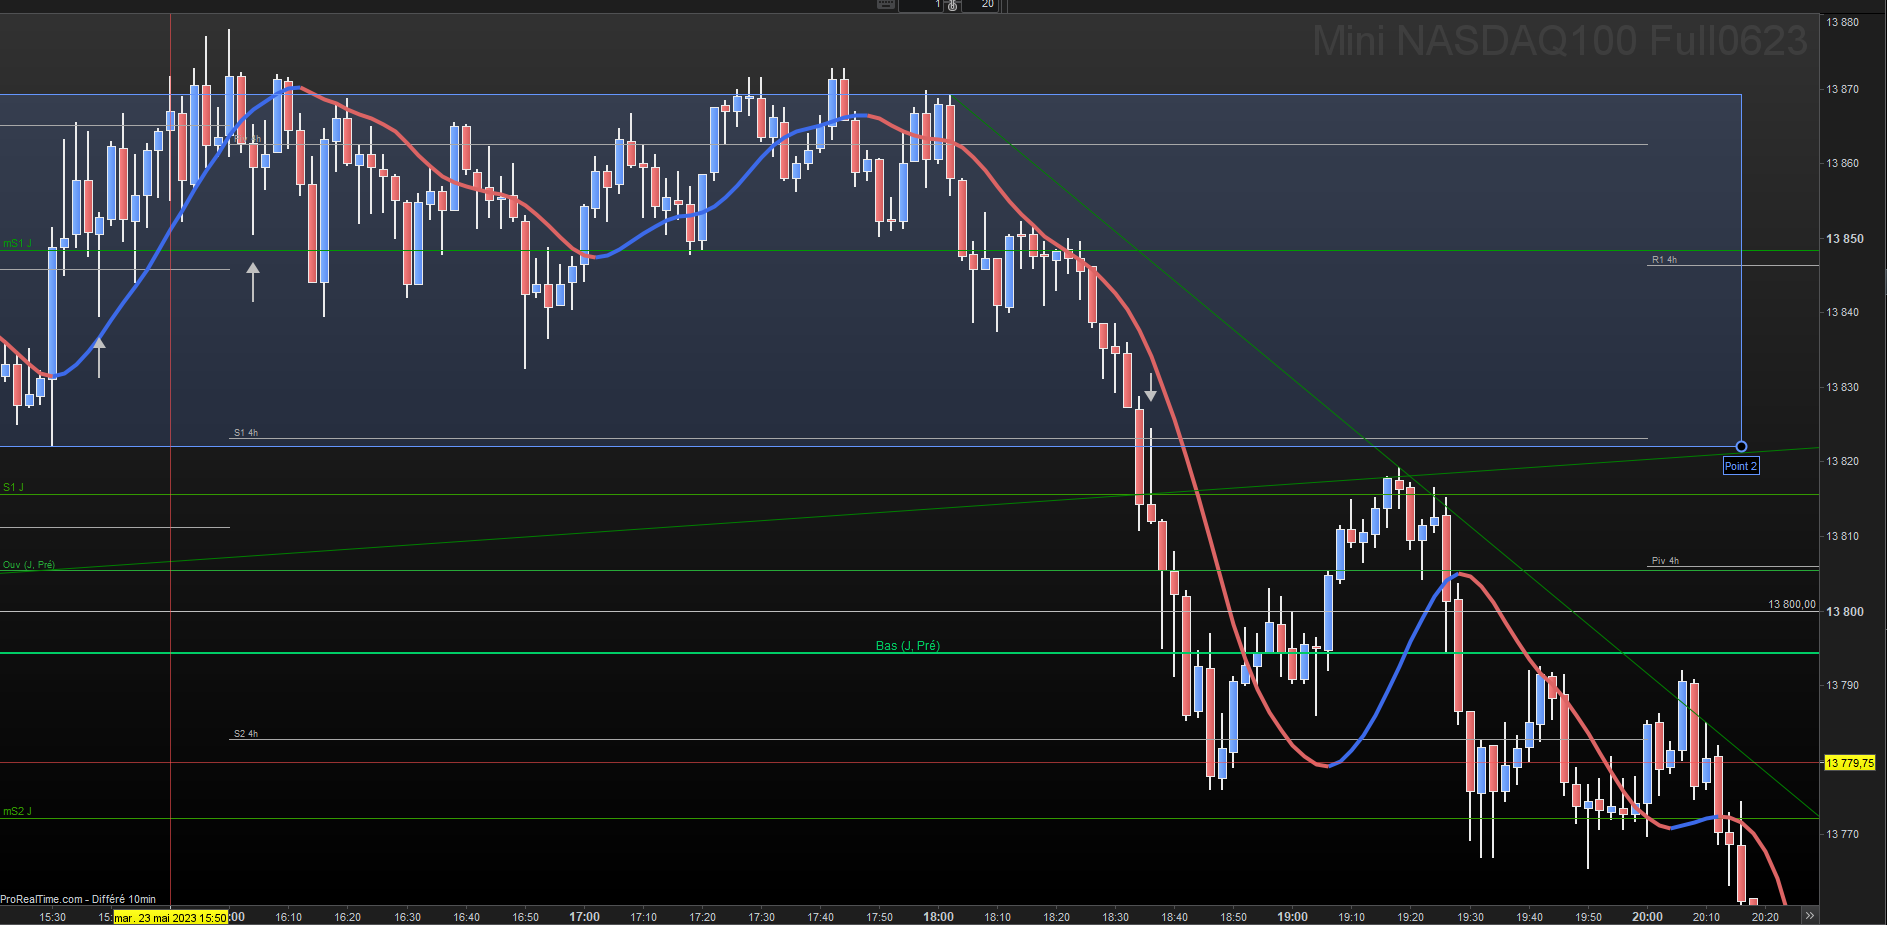Click 20:20 on the time axis

1765,917
